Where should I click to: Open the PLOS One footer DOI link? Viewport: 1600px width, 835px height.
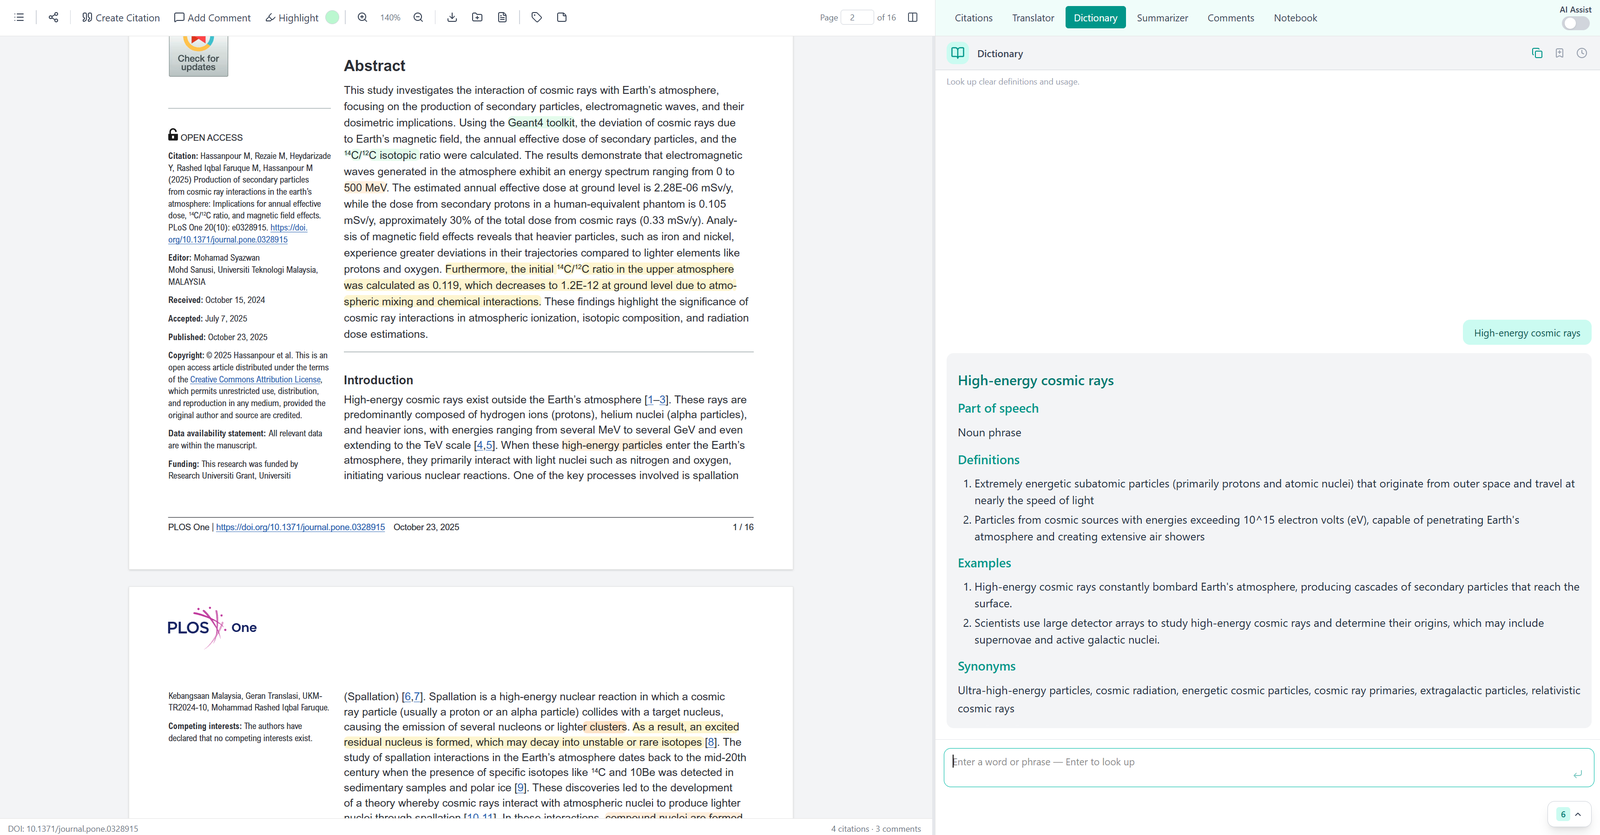click(x=300, y=527)
